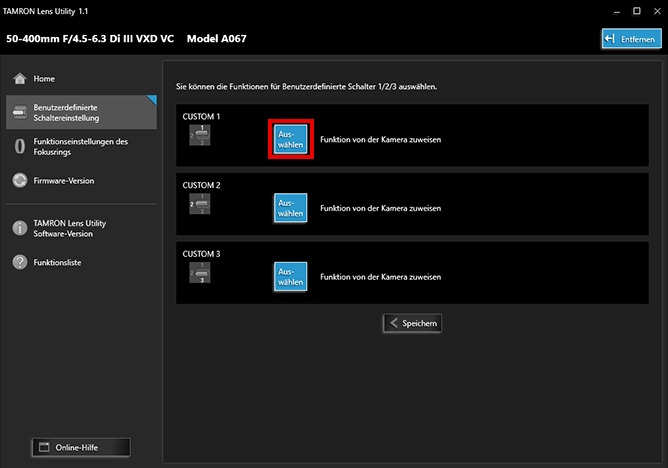The image size is (668, 468).
Task: Open Online-Hilfe
Action: (81, 448)
